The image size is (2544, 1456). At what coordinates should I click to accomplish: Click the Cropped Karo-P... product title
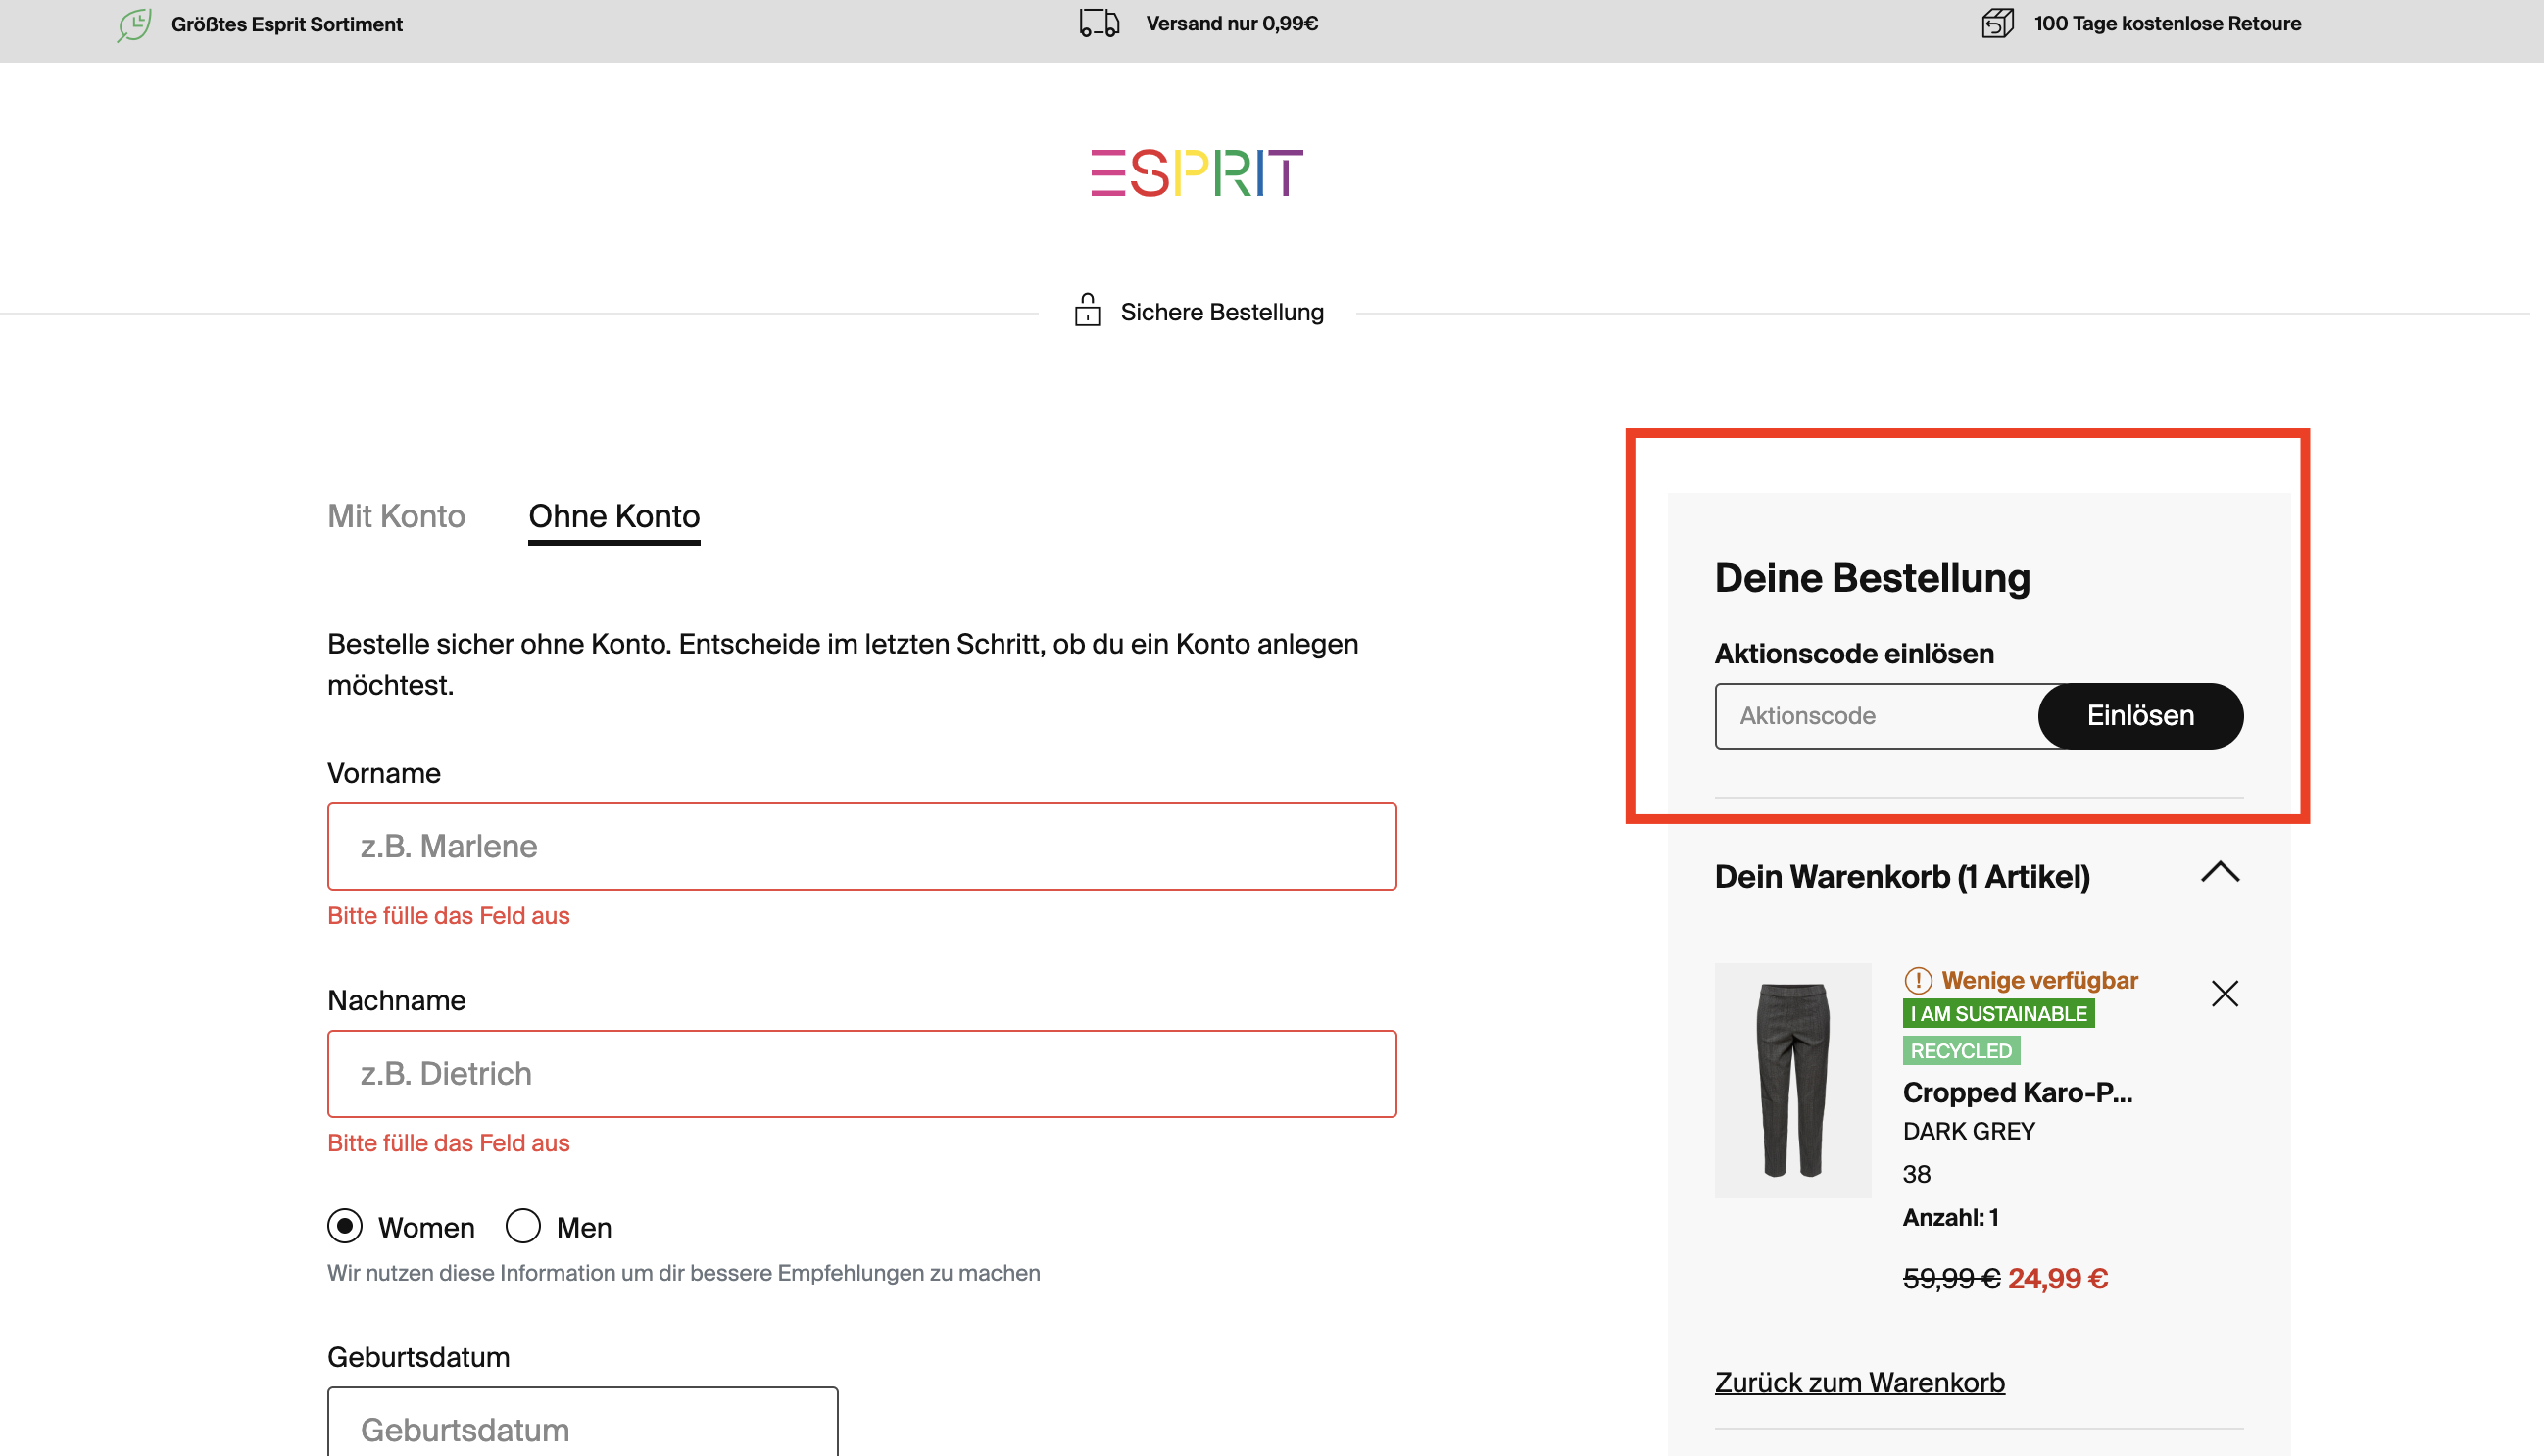pos(2018,1092)
